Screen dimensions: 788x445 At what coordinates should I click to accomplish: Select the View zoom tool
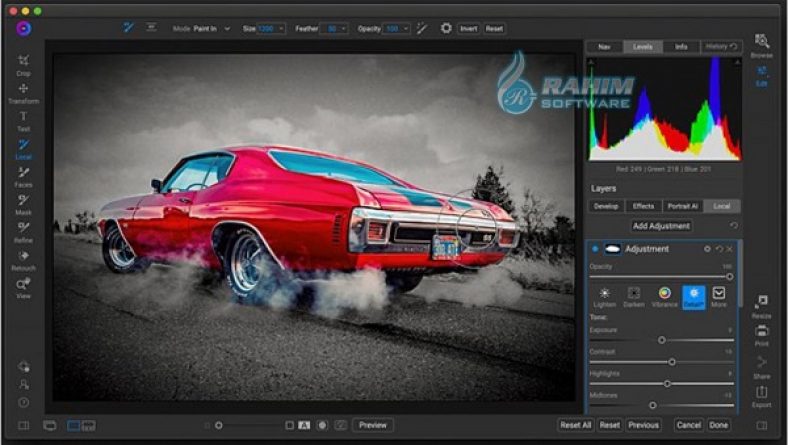[23, 288]
